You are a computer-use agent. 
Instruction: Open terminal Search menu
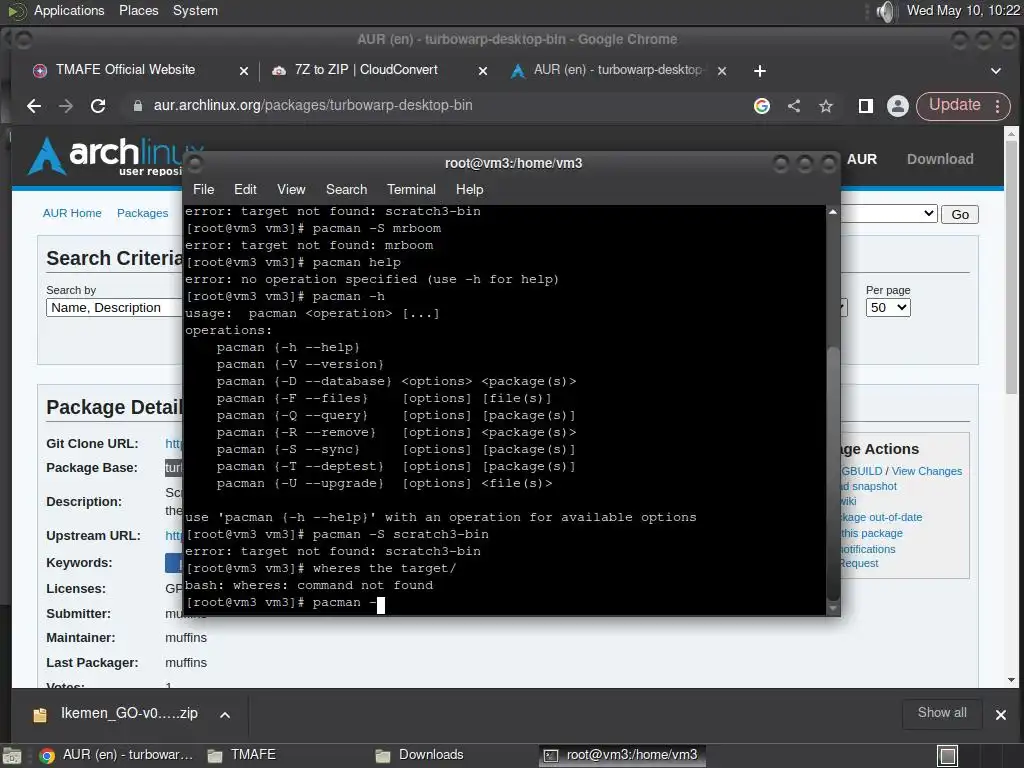click(346, 189)
